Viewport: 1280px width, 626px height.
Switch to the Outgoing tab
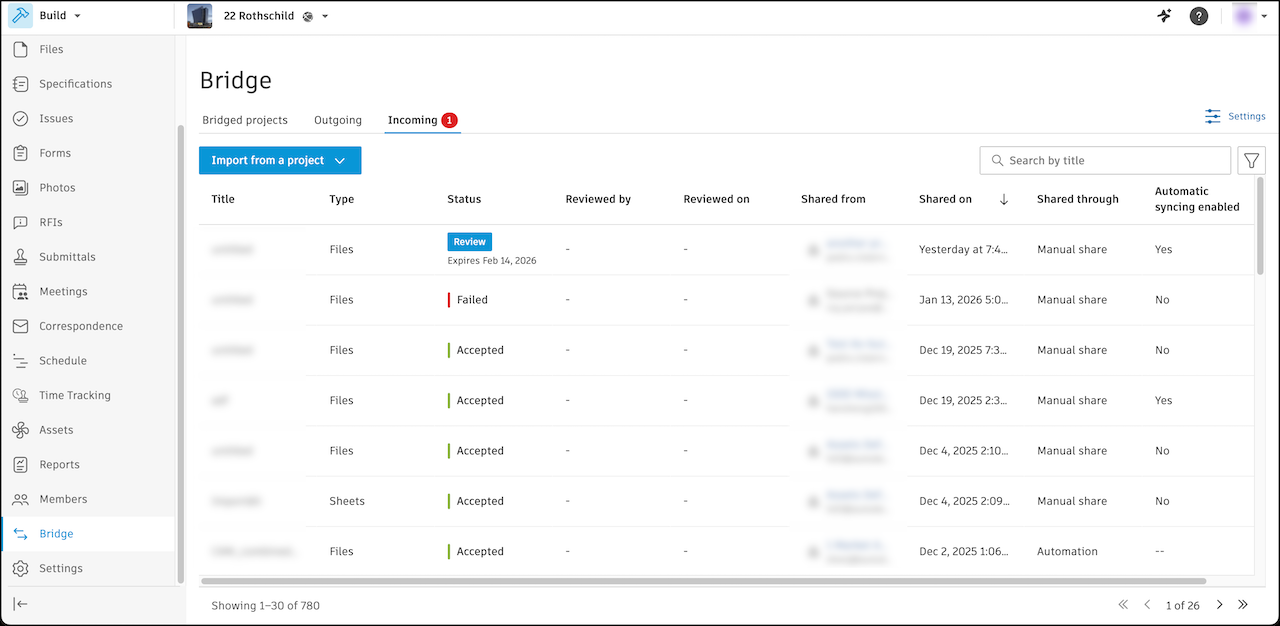pyautogui.click(x=337, y=119)
